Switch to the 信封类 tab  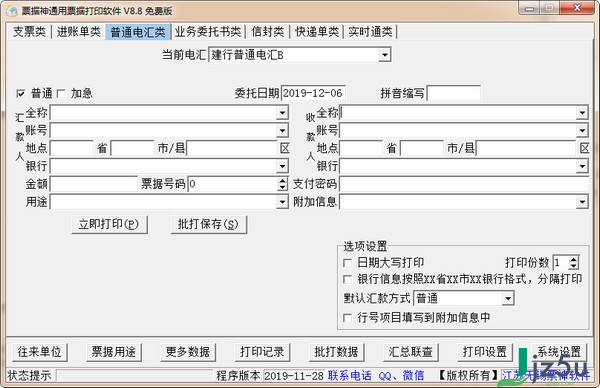(268, 32)
